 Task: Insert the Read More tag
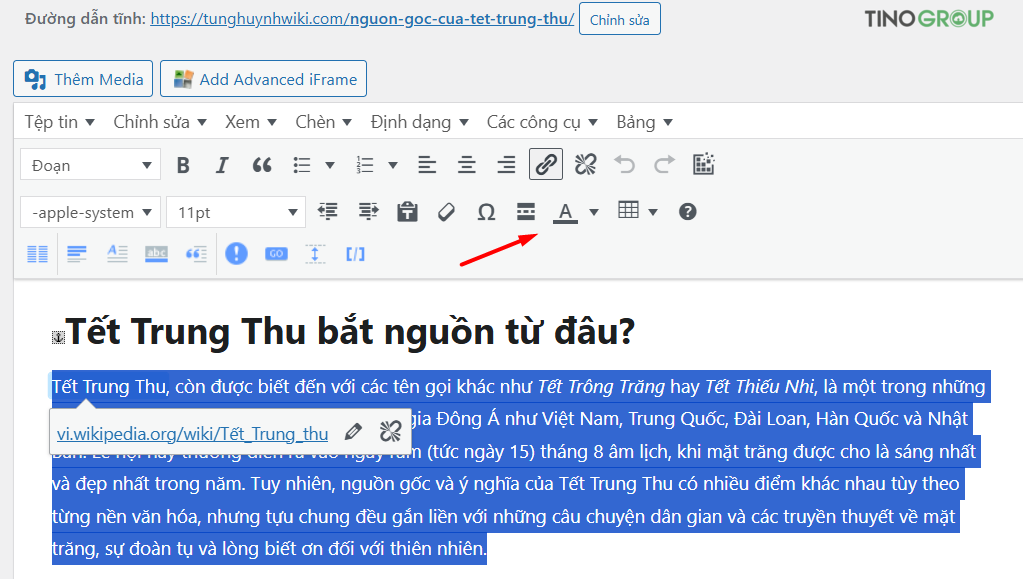pyautogui.click(x=526, y=211)
